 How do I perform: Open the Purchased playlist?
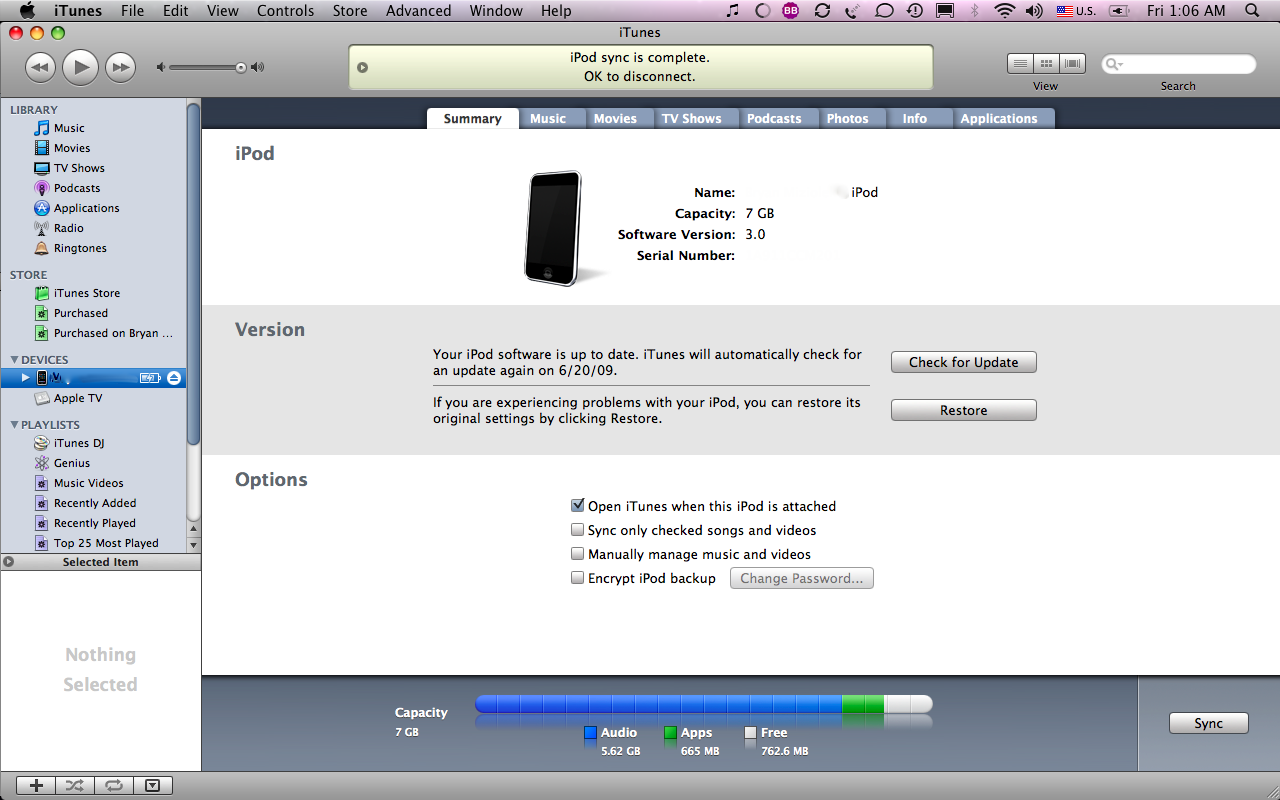81,313
